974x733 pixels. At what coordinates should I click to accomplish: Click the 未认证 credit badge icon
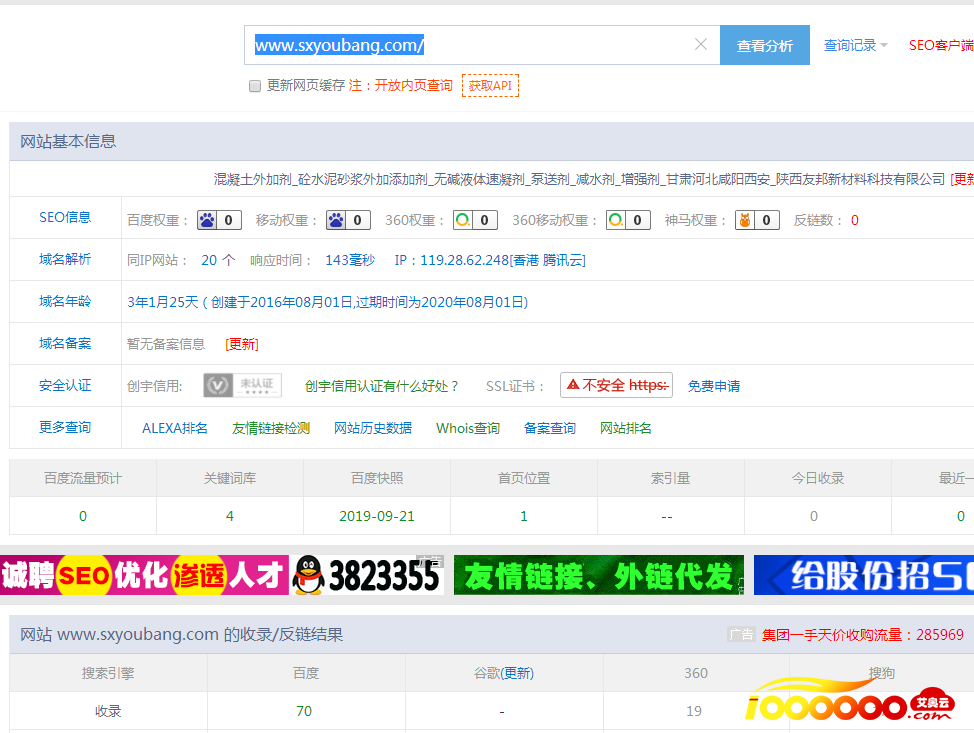[x=242, y=385]
